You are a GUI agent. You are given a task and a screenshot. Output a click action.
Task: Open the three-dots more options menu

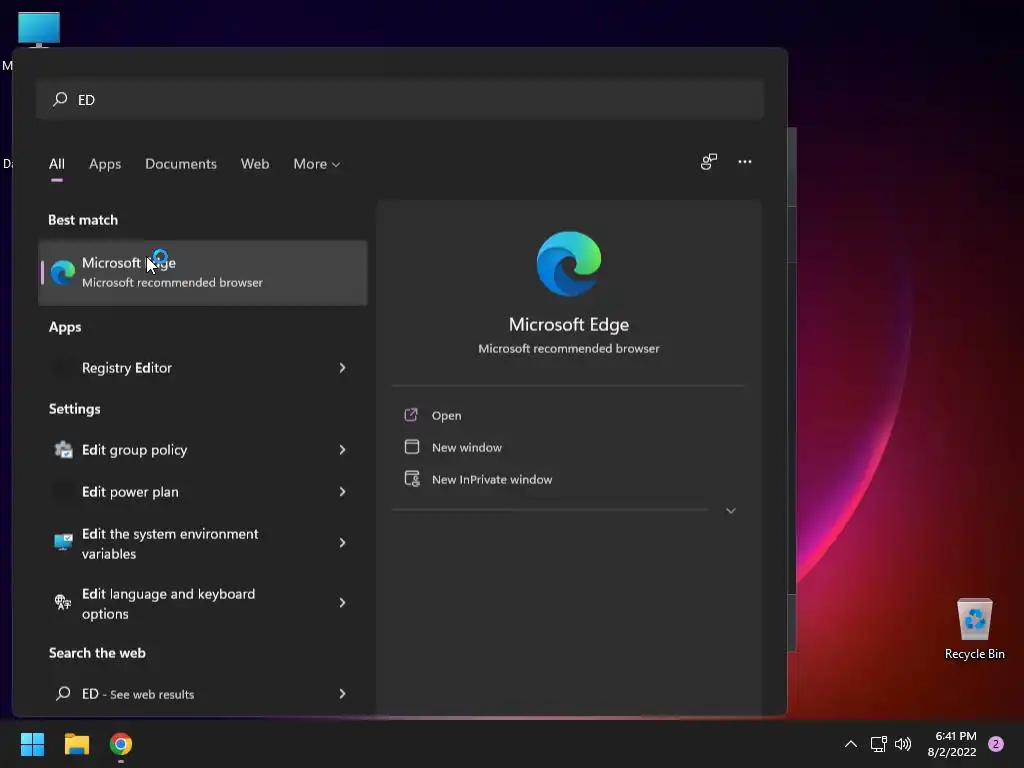744,162
